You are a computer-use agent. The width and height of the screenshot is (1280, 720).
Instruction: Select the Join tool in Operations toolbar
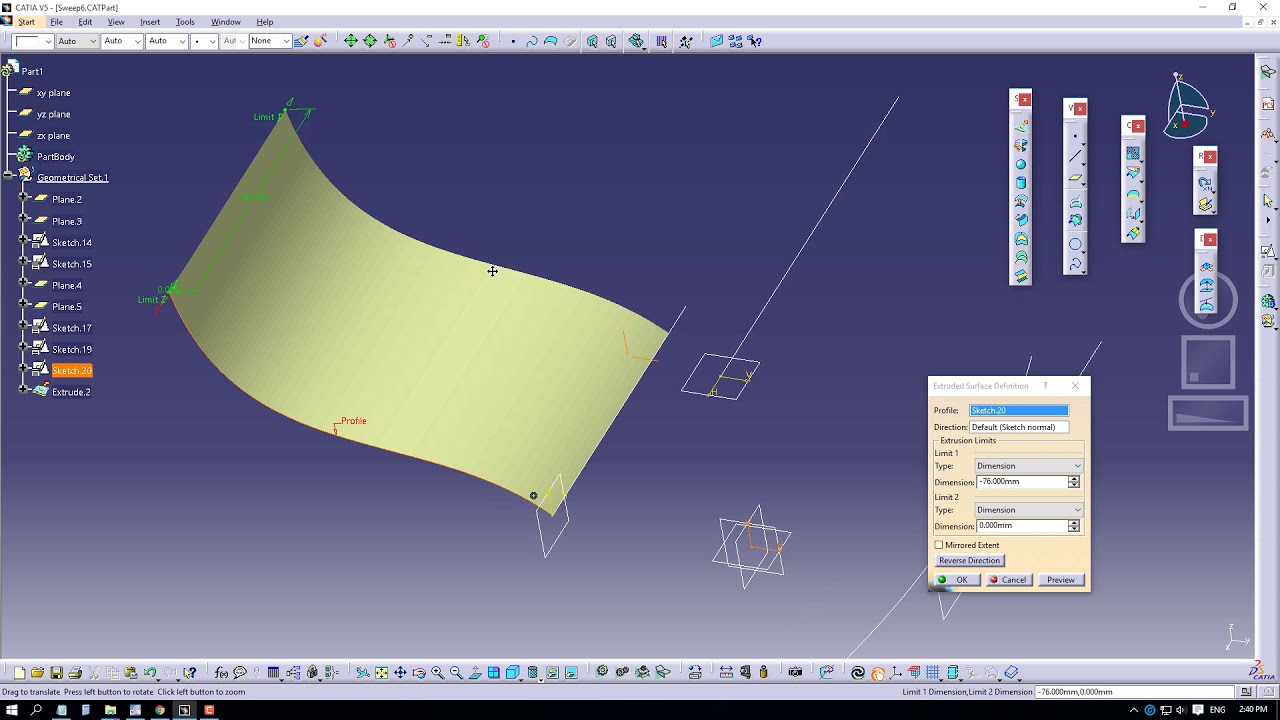click(1133, 153)
